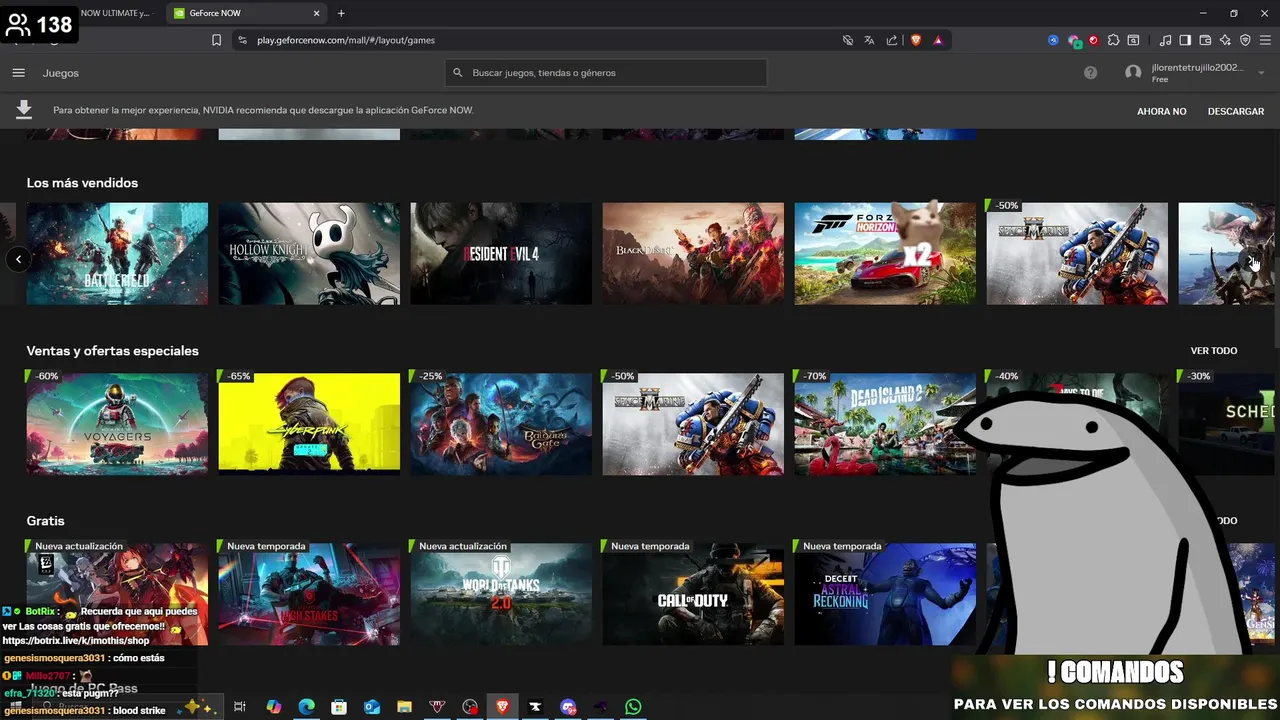
Task: Open Microsoft Edge from the taskbar
Action: (306, 707)
